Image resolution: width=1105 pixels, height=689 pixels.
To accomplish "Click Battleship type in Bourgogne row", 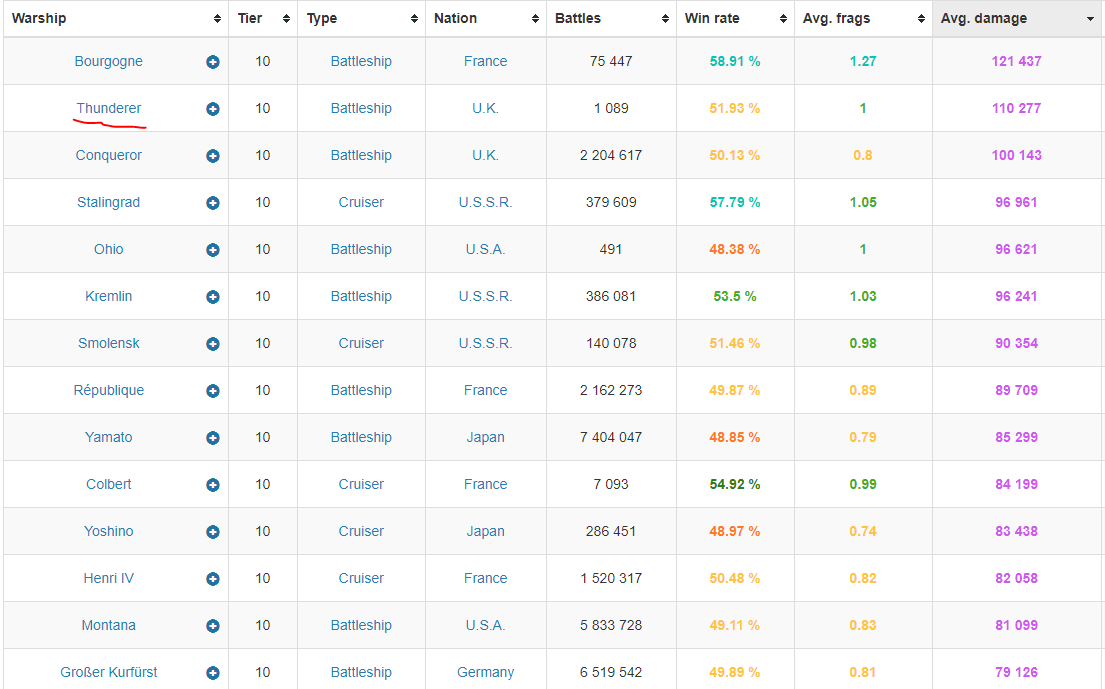I will coord(362,61).
